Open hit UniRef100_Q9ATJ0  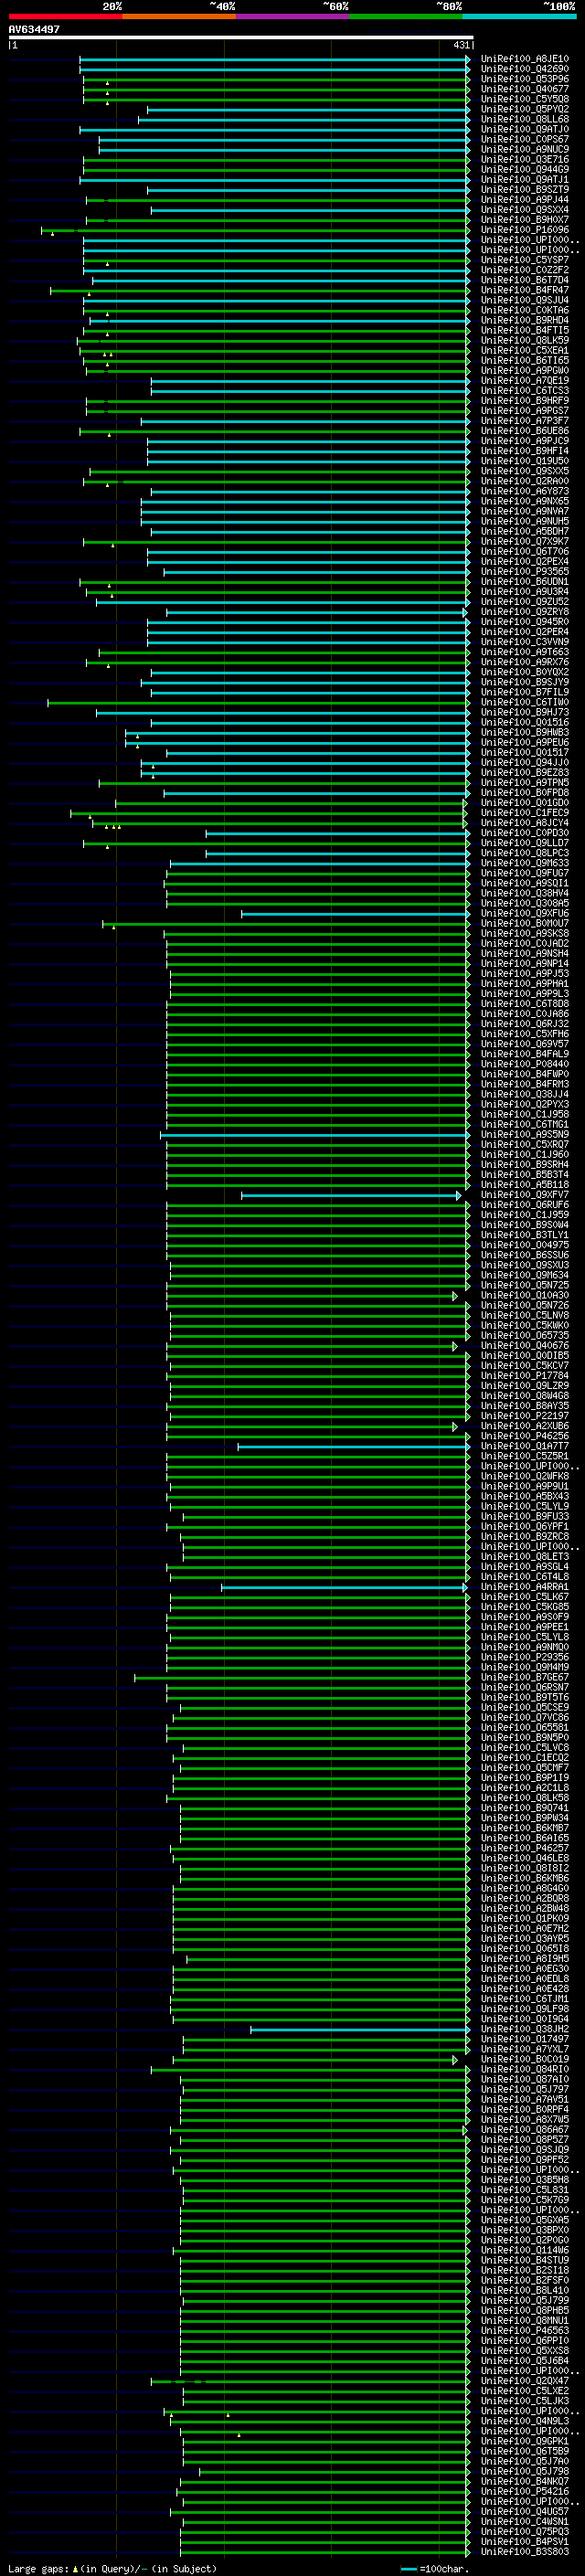tap(525, 129)
